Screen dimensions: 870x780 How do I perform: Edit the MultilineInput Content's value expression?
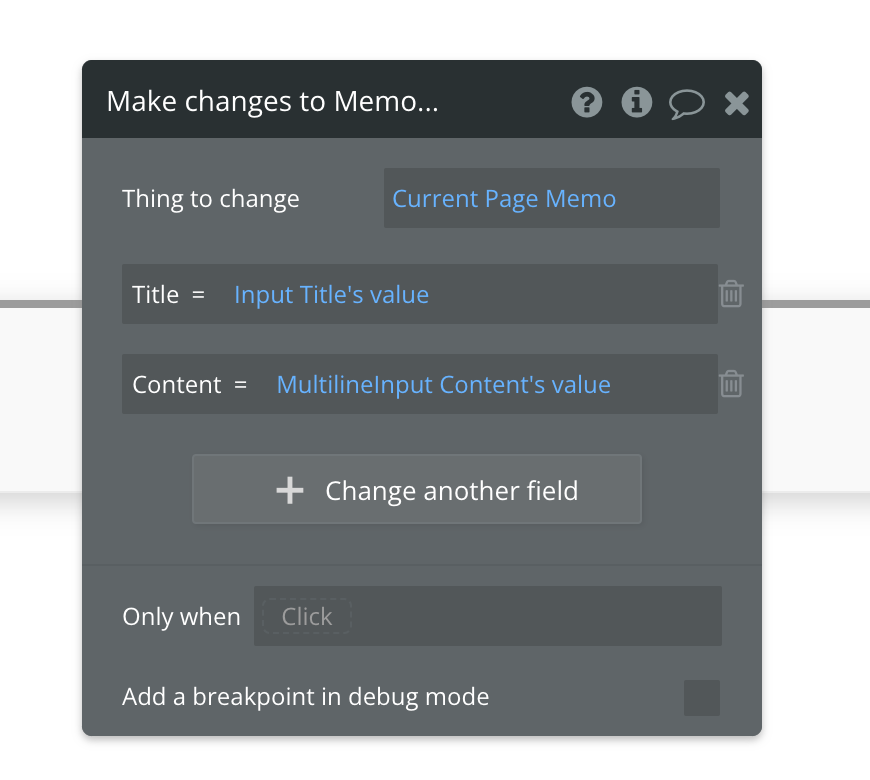click(443, 385)
